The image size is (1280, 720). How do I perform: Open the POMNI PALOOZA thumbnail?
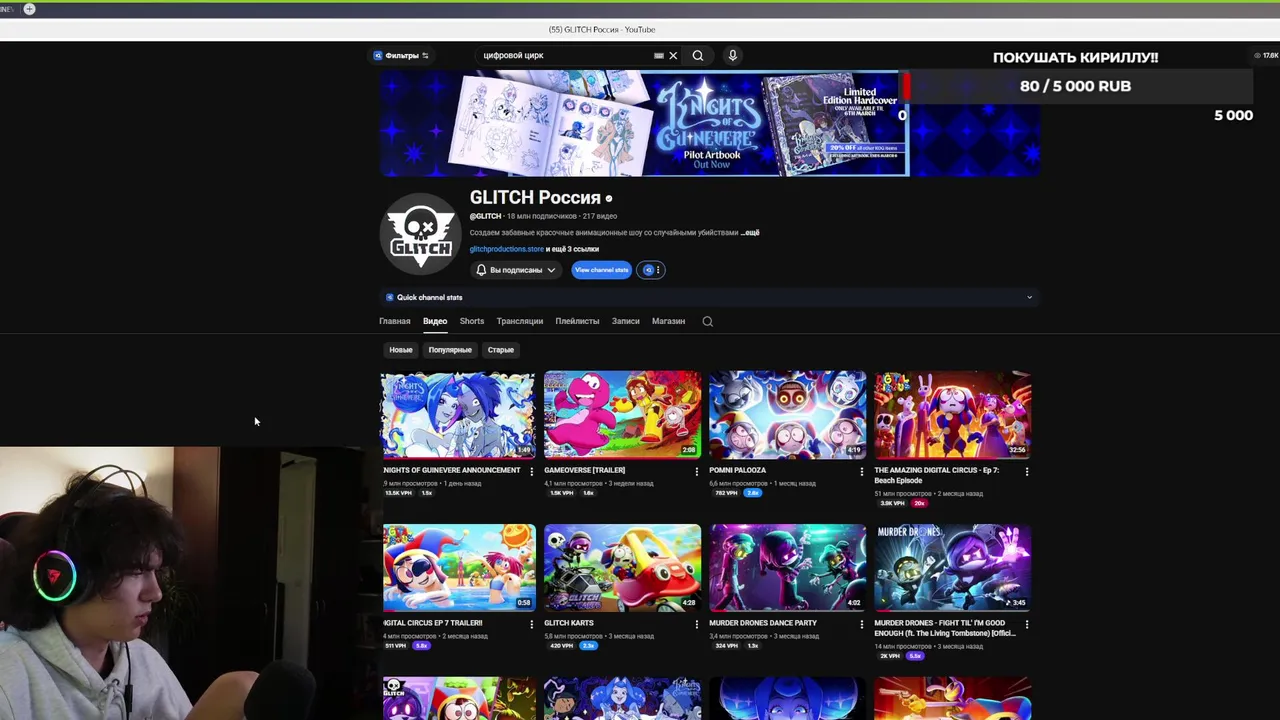click(x=788, y=415)
